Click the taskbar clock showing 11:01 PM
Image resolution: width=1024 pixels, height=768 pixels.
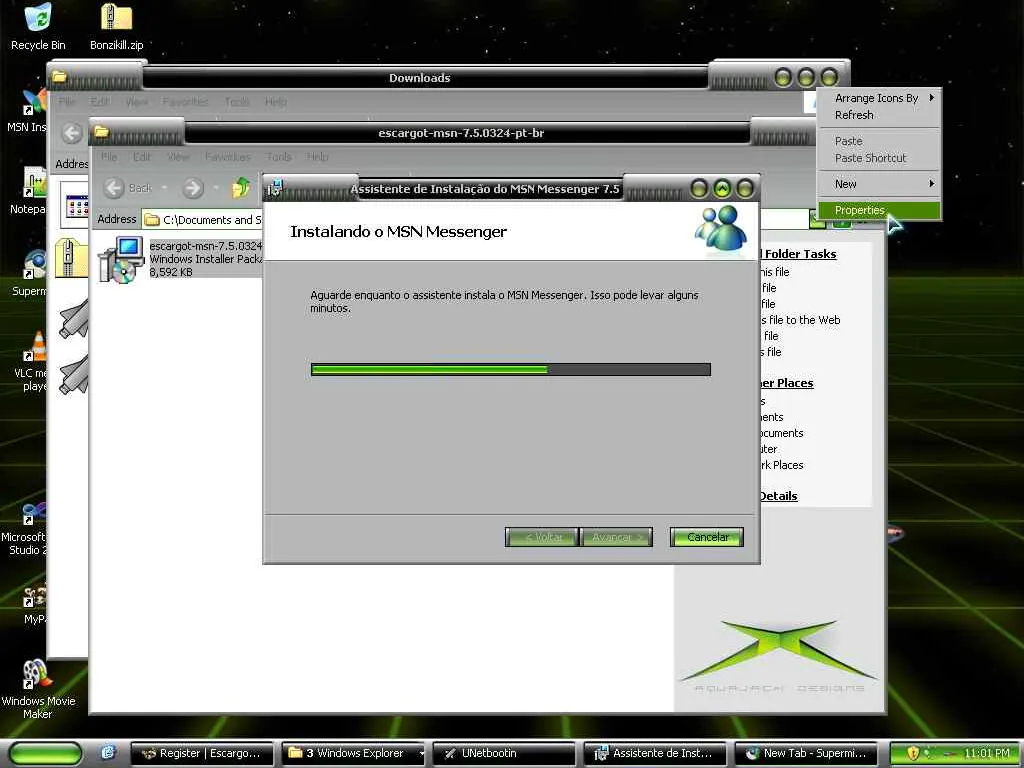[987, 753]
